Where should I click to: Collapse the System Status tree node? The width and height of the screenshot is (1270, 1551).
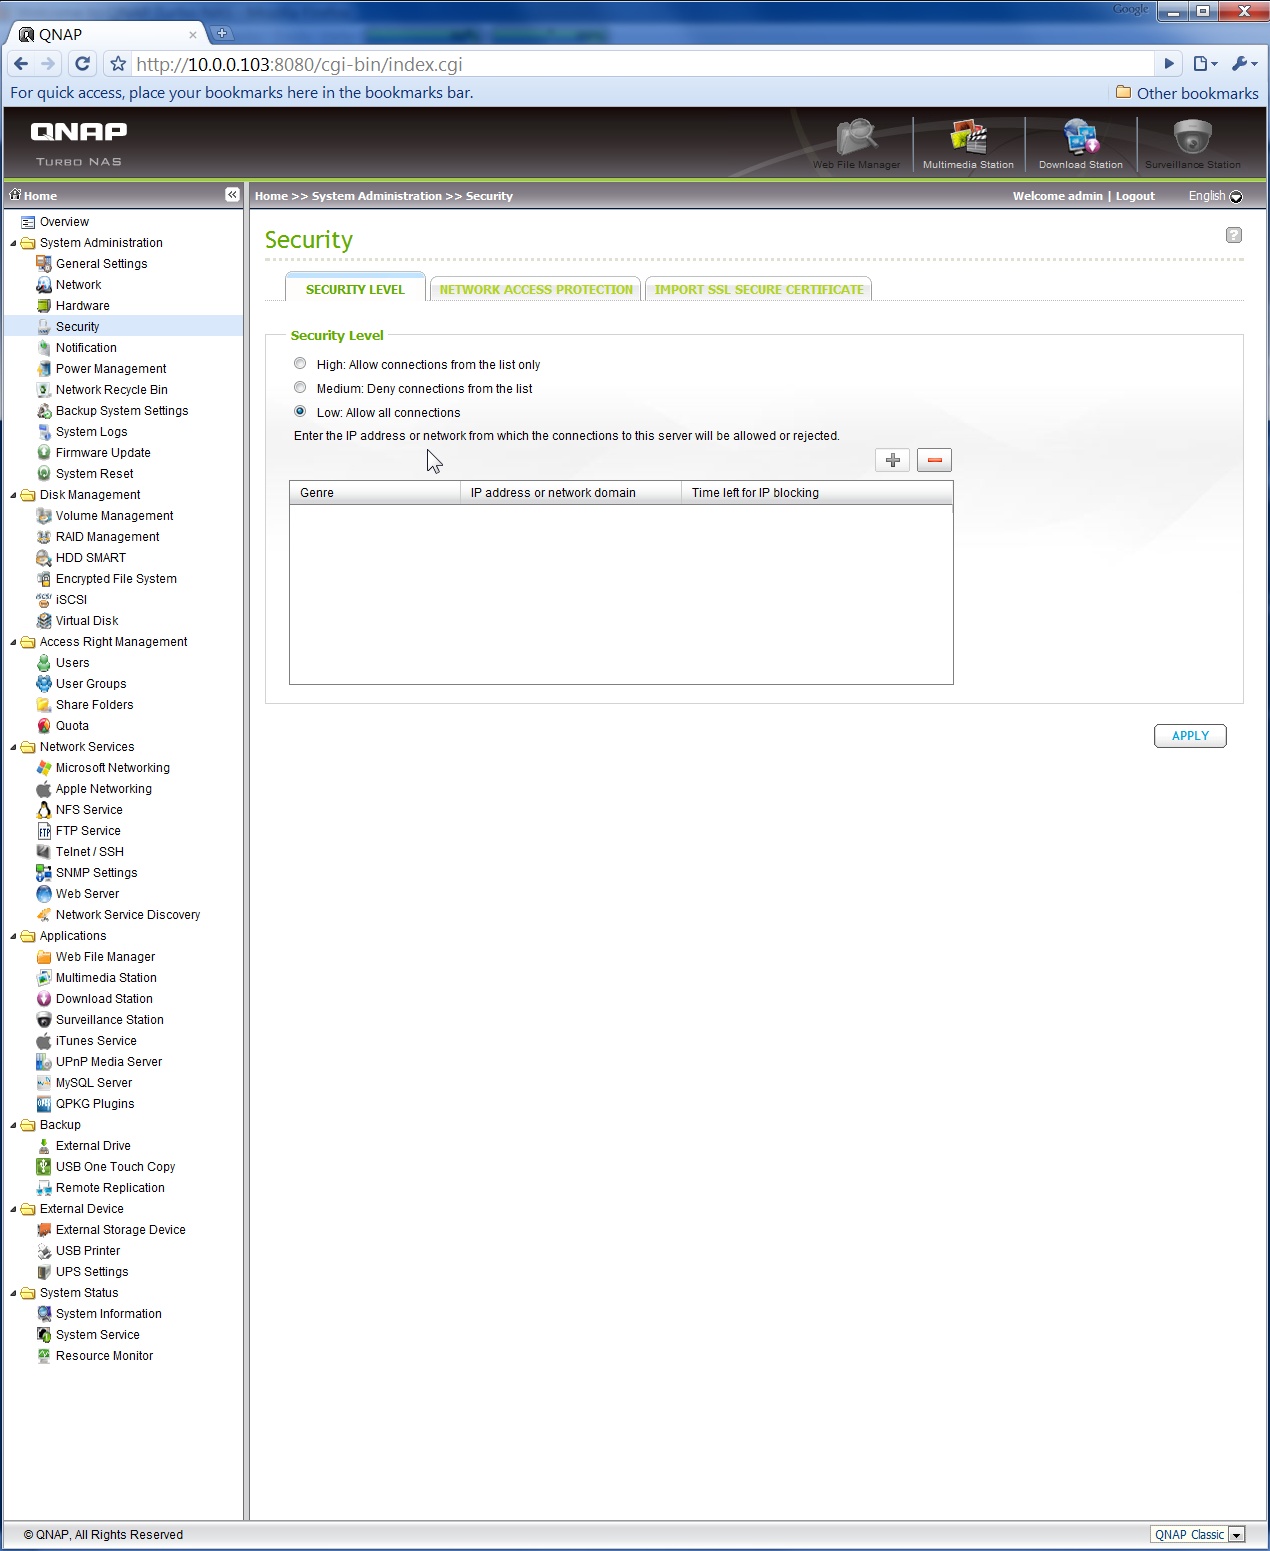pyautogui.click(x=13, y=1293)
